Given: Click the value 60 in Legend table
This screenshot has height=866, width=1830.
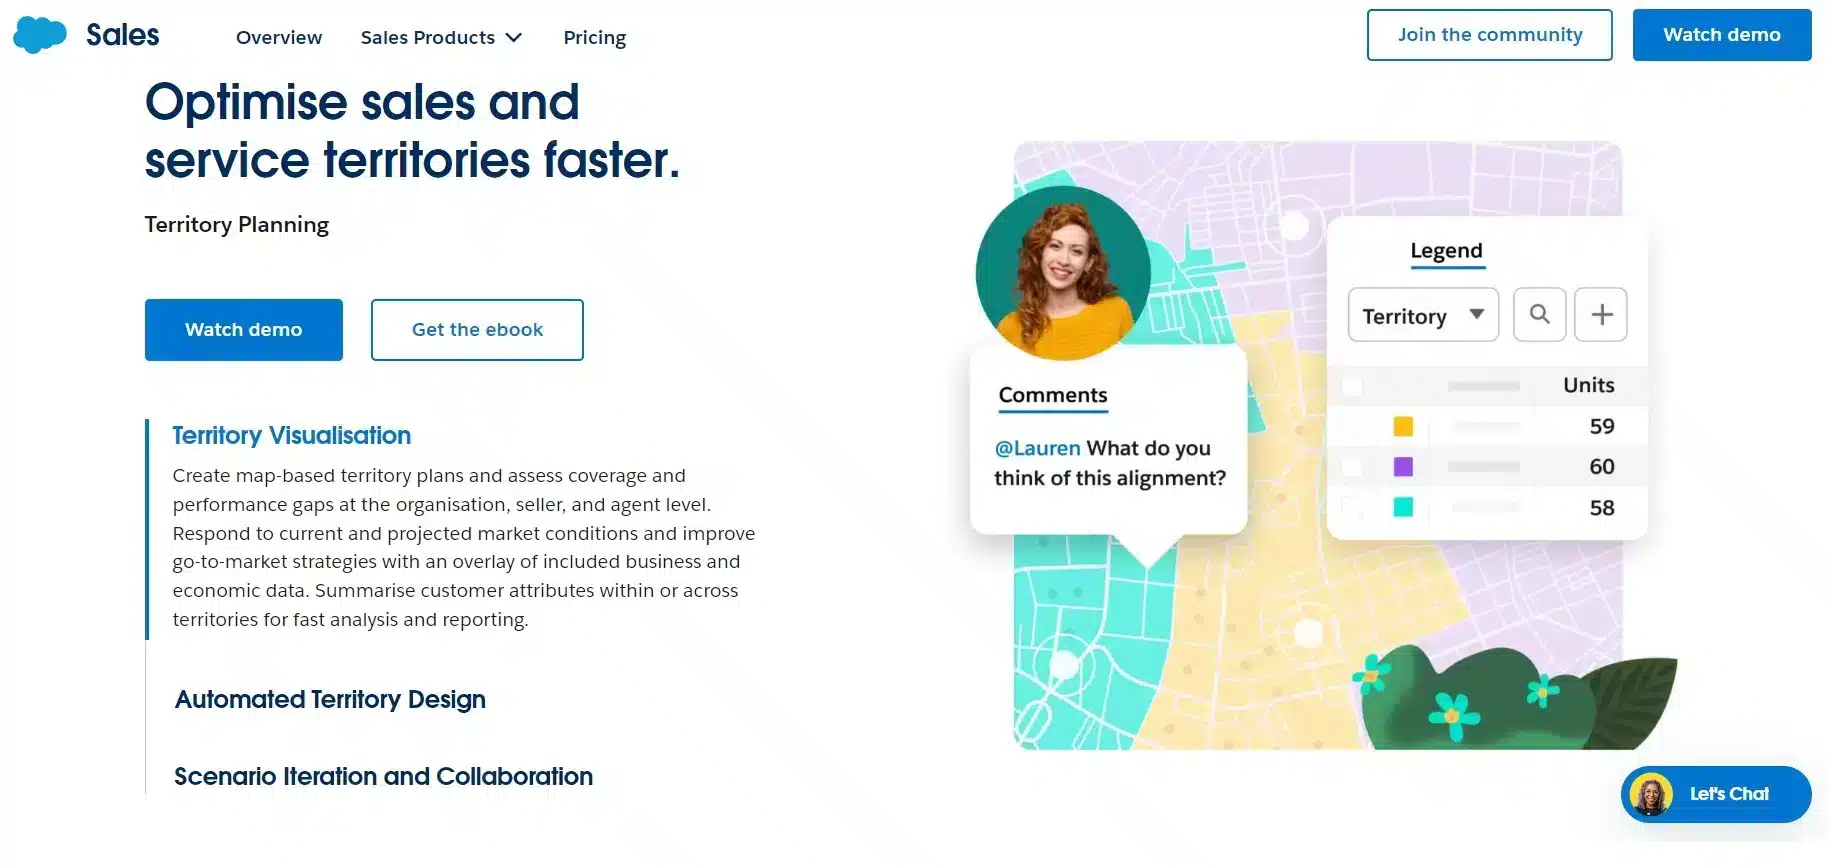Looking at the screenshot, I should (x=1602, y=467).
